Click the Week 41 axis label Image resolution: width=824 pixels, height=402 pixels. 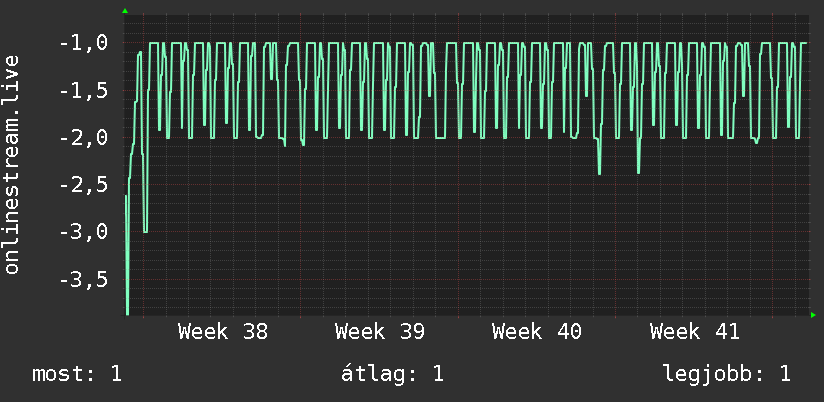coord(695,332)
